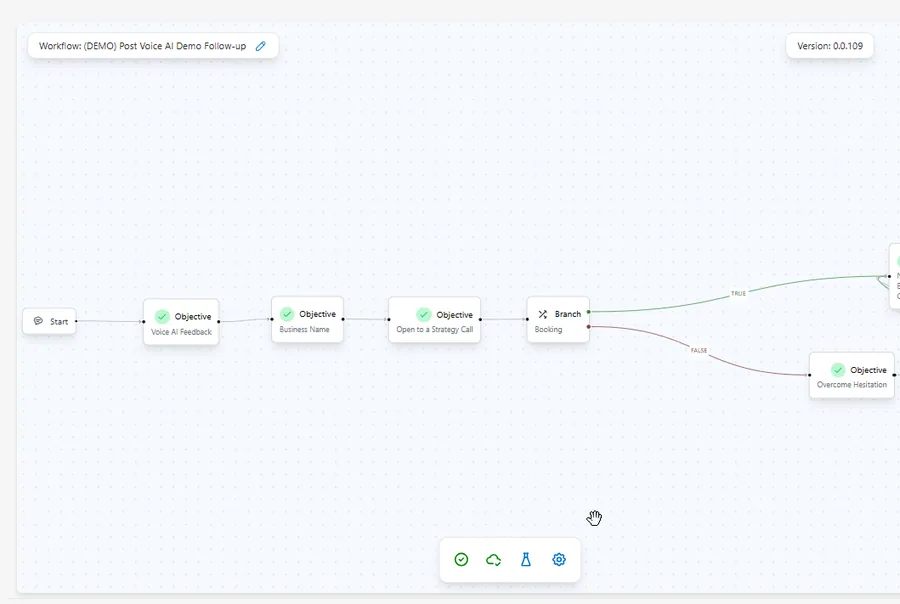Viewport: 900px width, 604px height.
Task: Click the green TRUE output handle on Branch node
Action: pyautogui.click(x=589, y=312)
